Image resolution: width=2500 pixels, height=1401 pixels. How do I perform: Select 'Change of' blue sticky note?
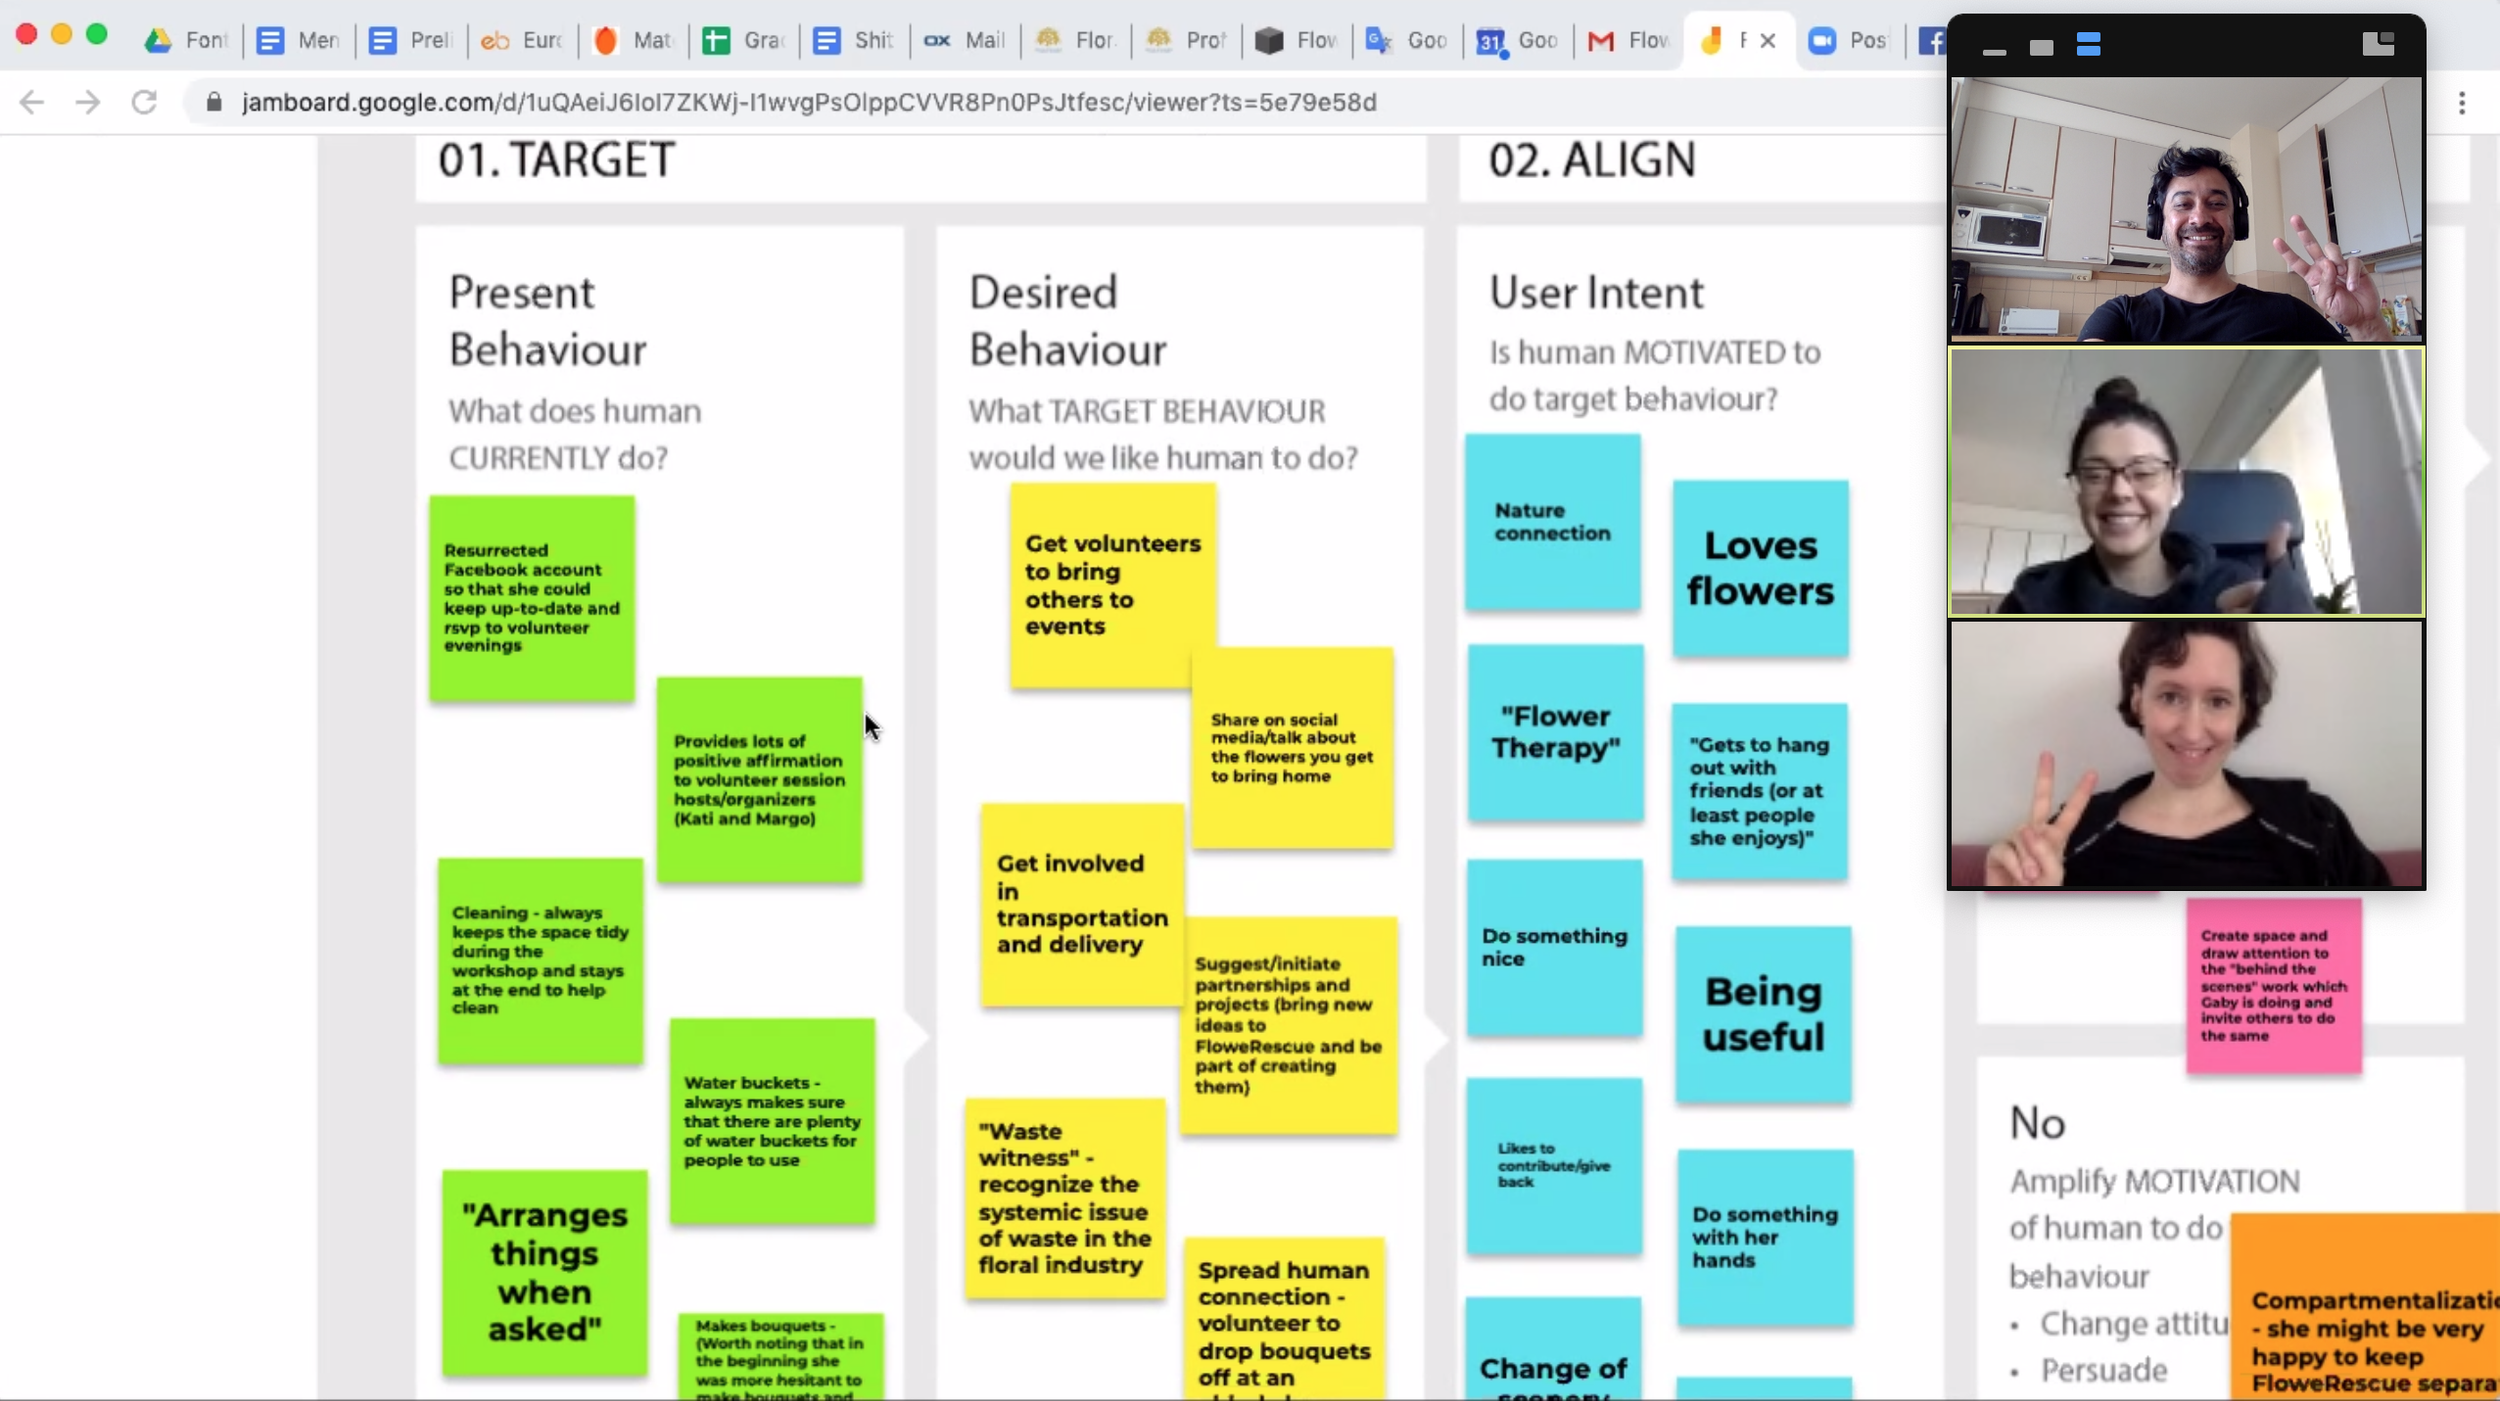coord(1554,1349)
